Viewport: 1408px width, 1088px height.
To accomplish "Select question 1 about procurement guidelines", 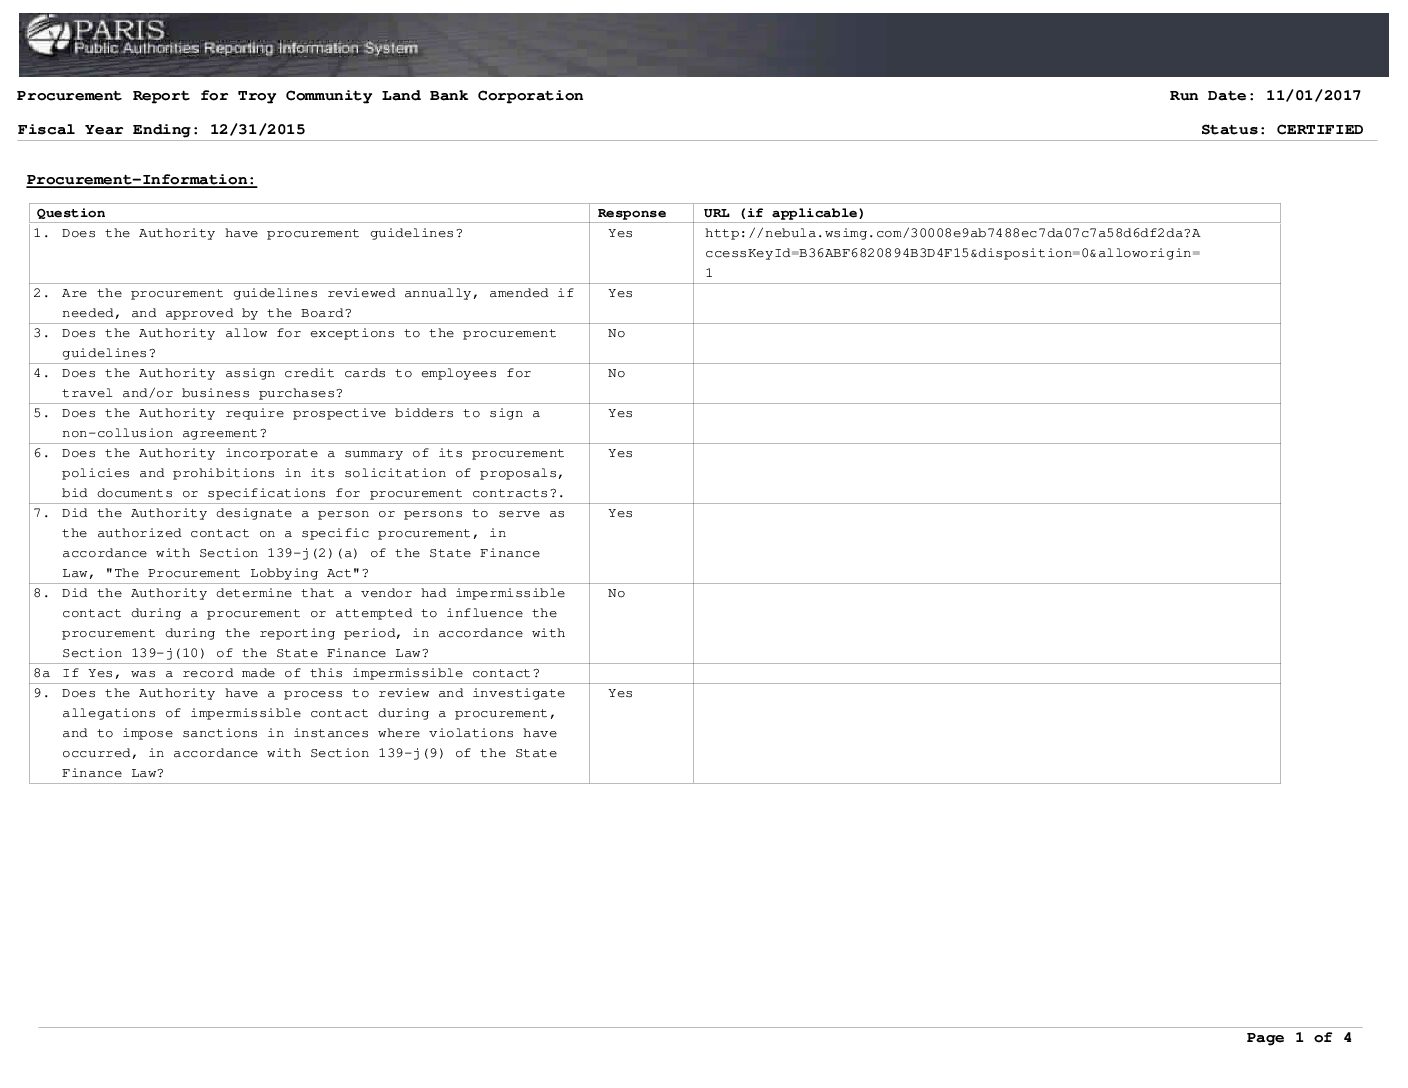I will click(248, 233).
